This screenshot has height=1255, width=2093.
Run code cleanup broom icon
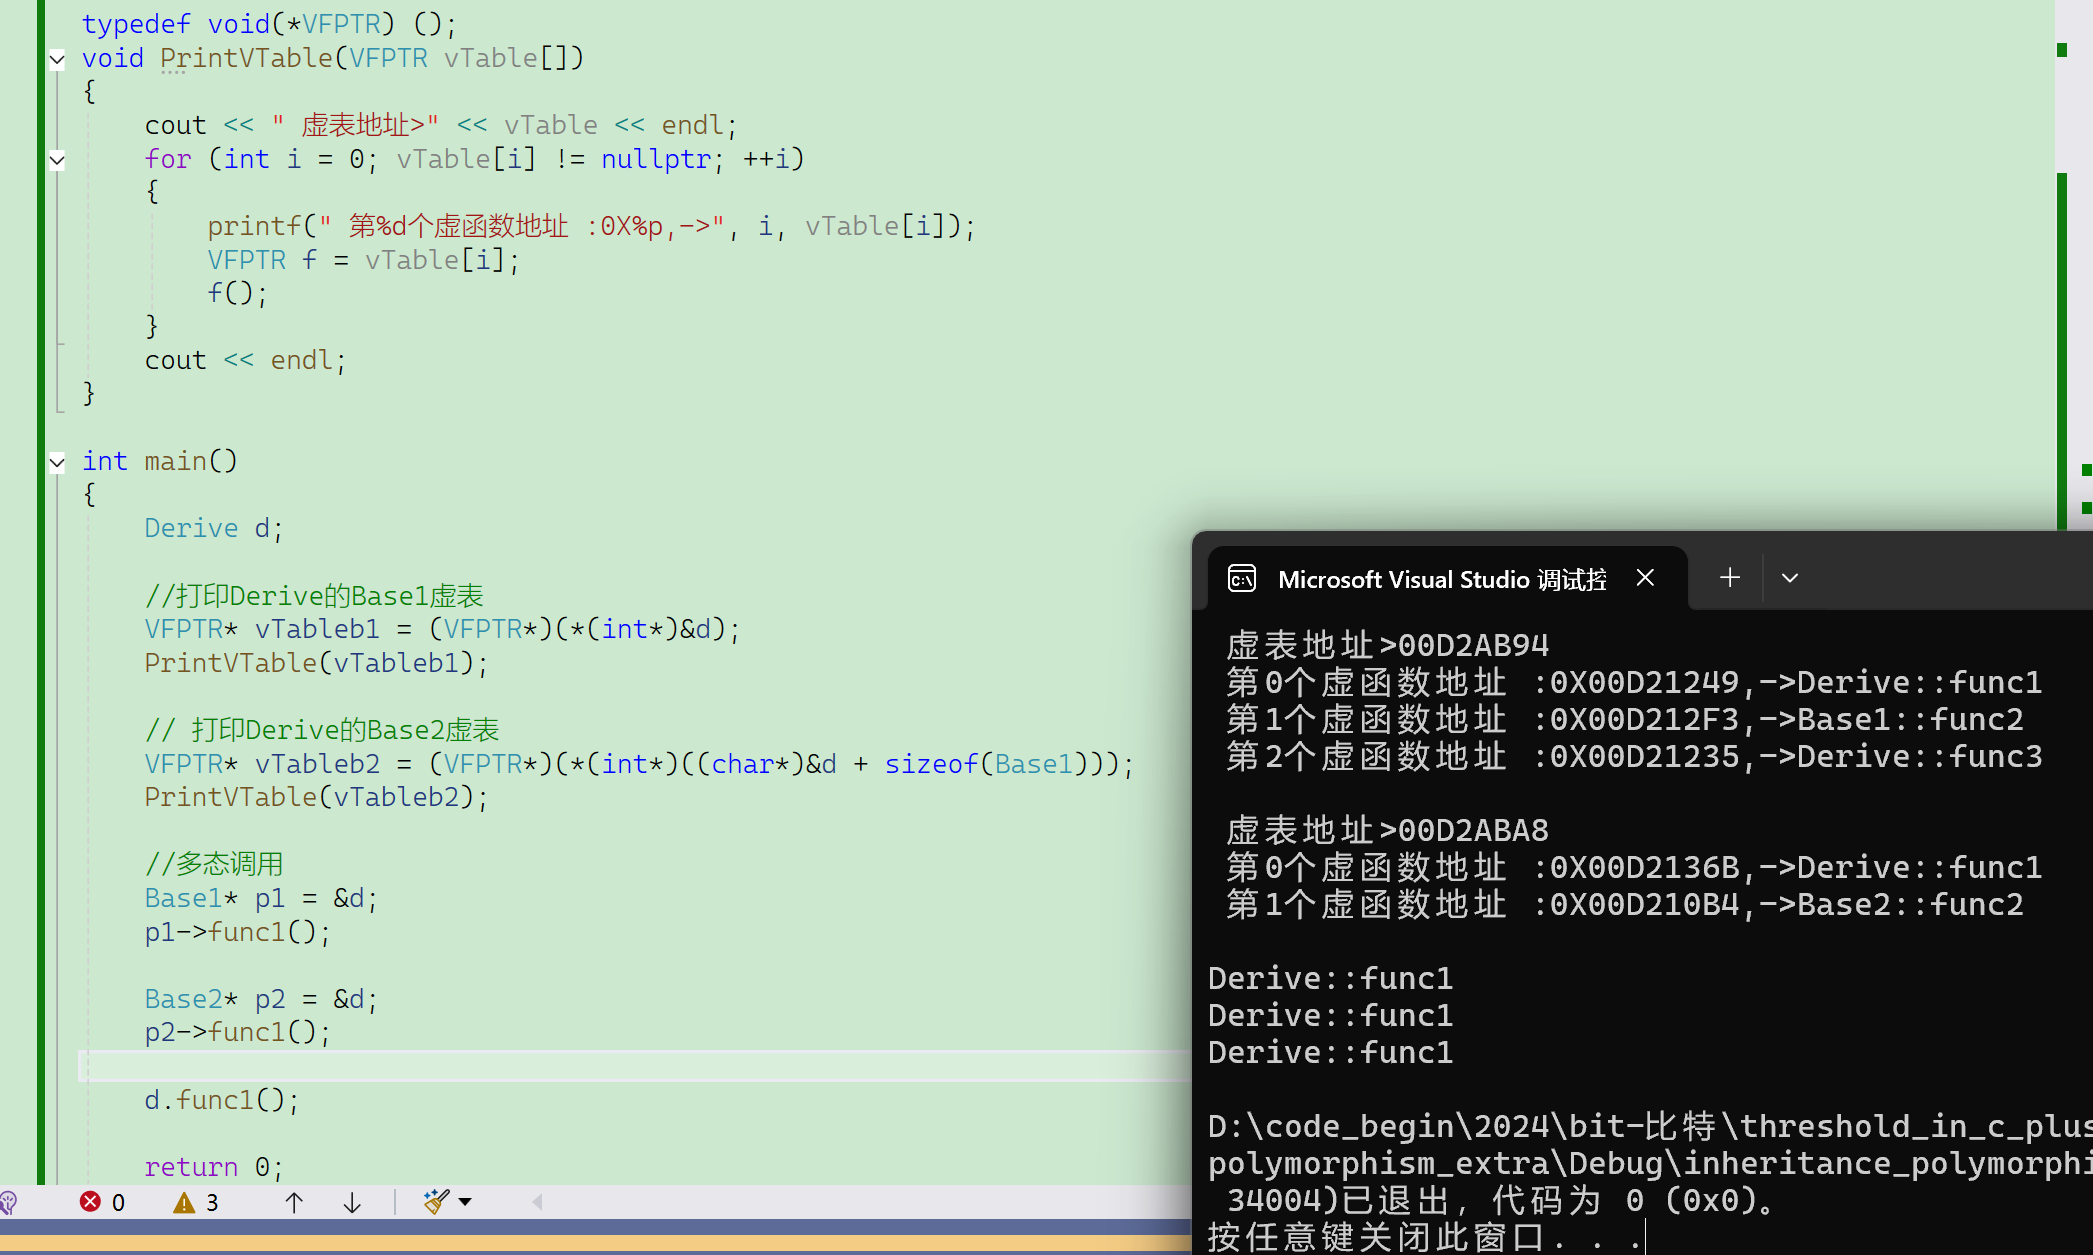tap(436, 1201)
